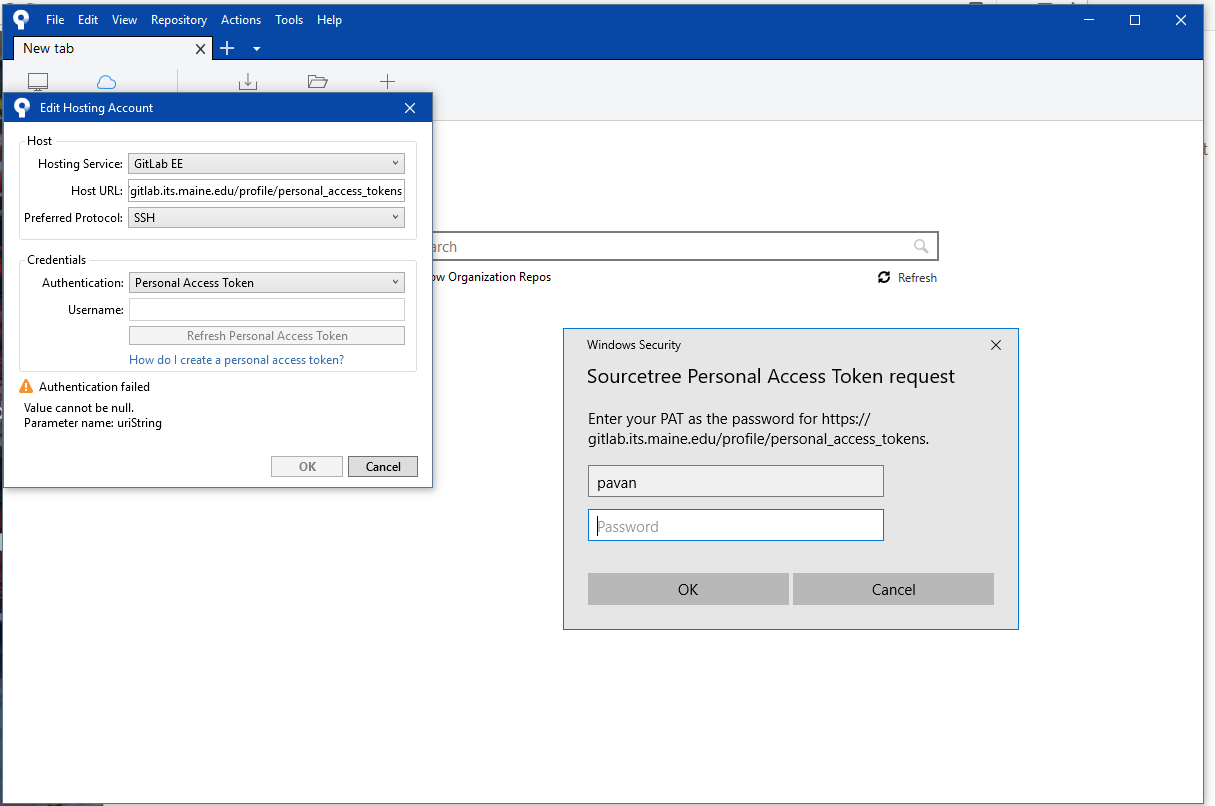The image size is (1215, 806).
Task: Click the Sourcetree logo in the title bar
Action: (x=21, y=20)
